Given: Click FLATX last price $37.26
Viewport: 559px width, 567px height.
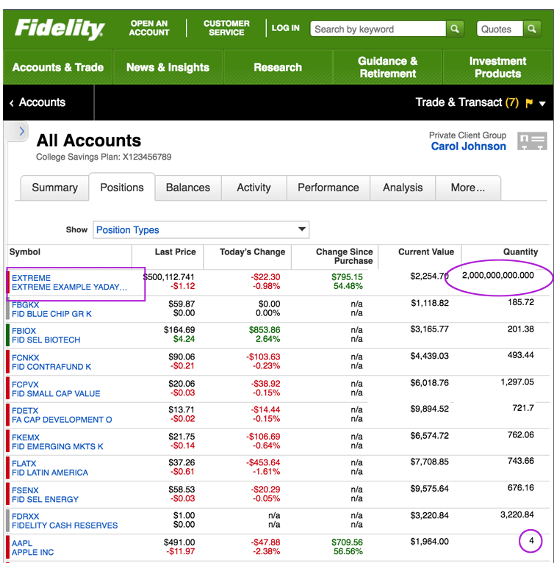Looking at the screenshot, I should (x=182, y=463).
